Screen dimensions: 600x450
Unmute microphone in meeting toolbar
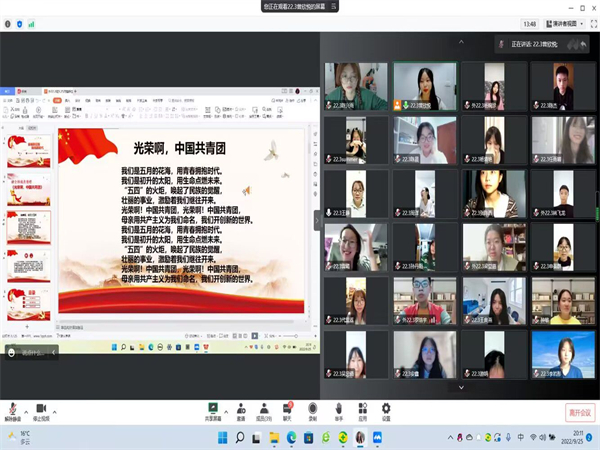12,408
